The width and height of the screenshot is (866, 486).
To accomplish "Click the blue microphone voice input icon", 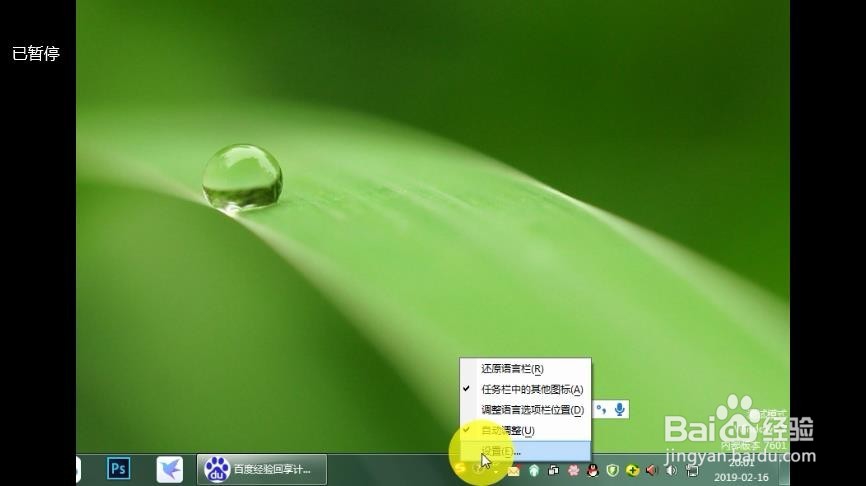I will click(x=620, y=409).
